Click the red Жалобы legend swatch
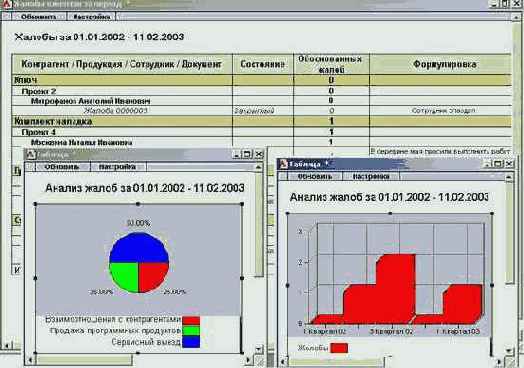Screen dimensions: 524x368 click(x=339, y=348)
